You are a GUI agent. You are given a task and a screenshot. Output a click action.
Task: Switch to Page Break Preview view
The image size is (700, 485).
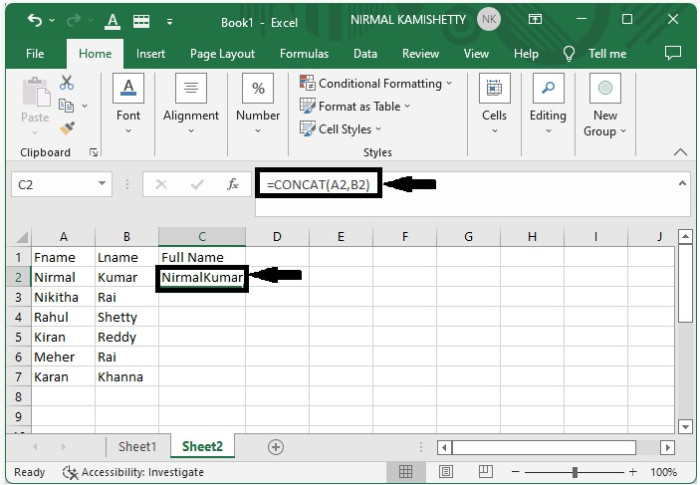[485, 472]
